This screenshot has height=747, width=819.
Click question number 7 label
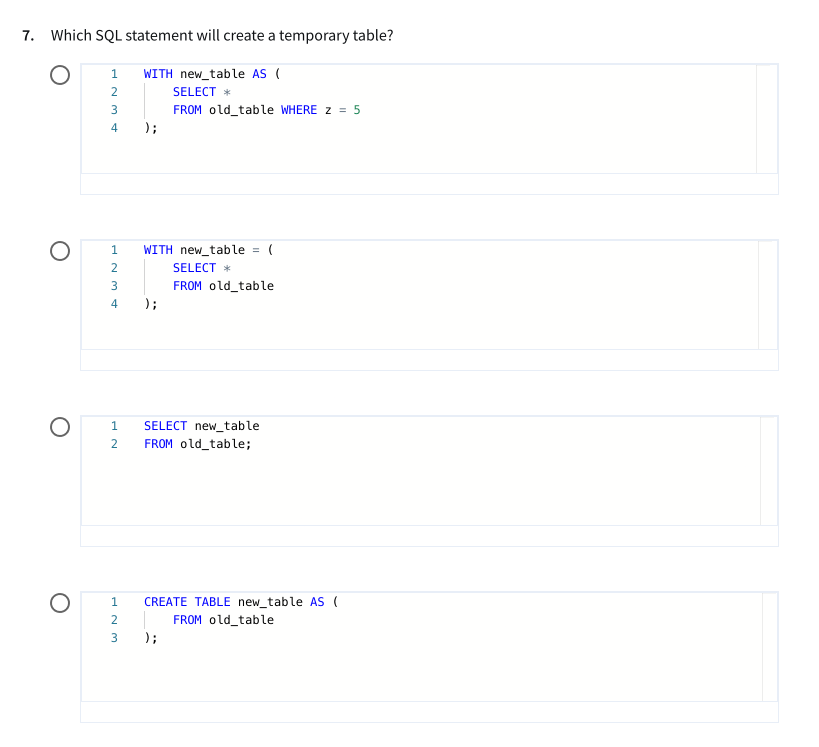(x=28, y=36)
